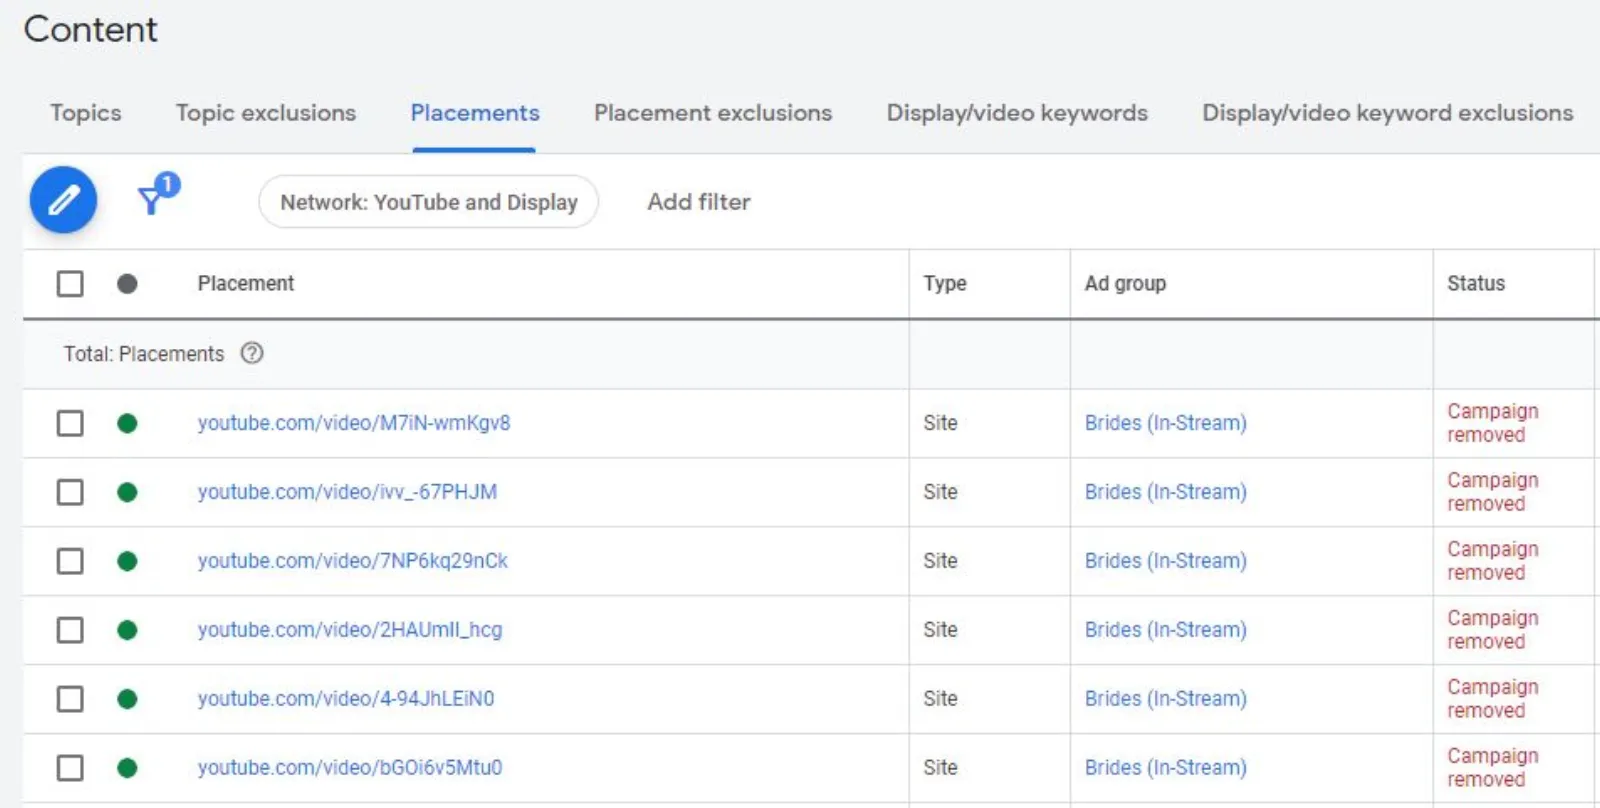Image resolution: width=1600 pixels, height=808 pixels.
Task: Open help icon next to Total: Placements
Action: tap(252, 353)
